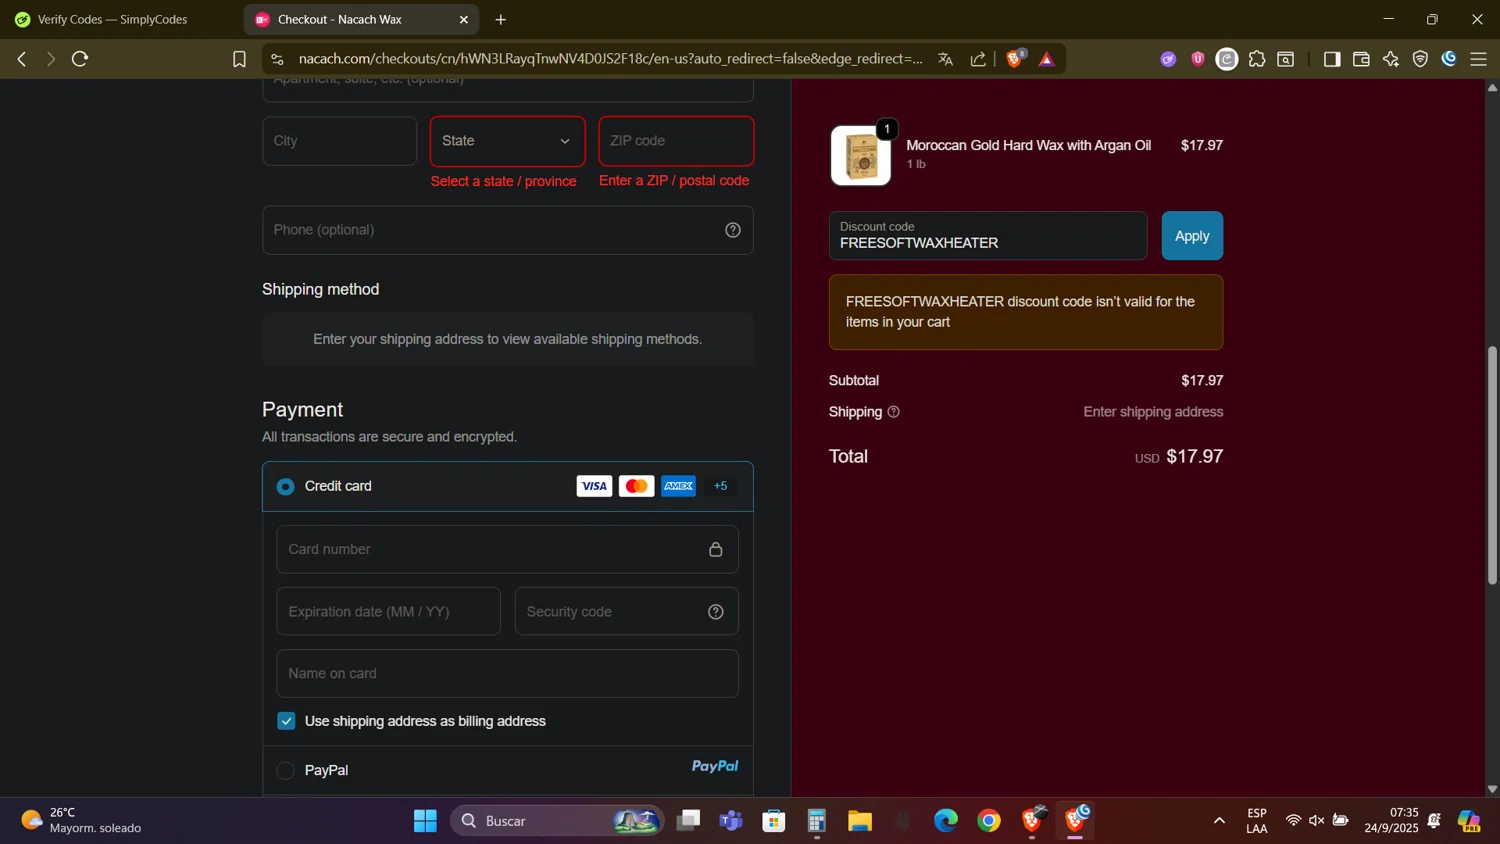Bookmark this page
This screenshot has width=1500, height=844.
[x=239, y=59]
